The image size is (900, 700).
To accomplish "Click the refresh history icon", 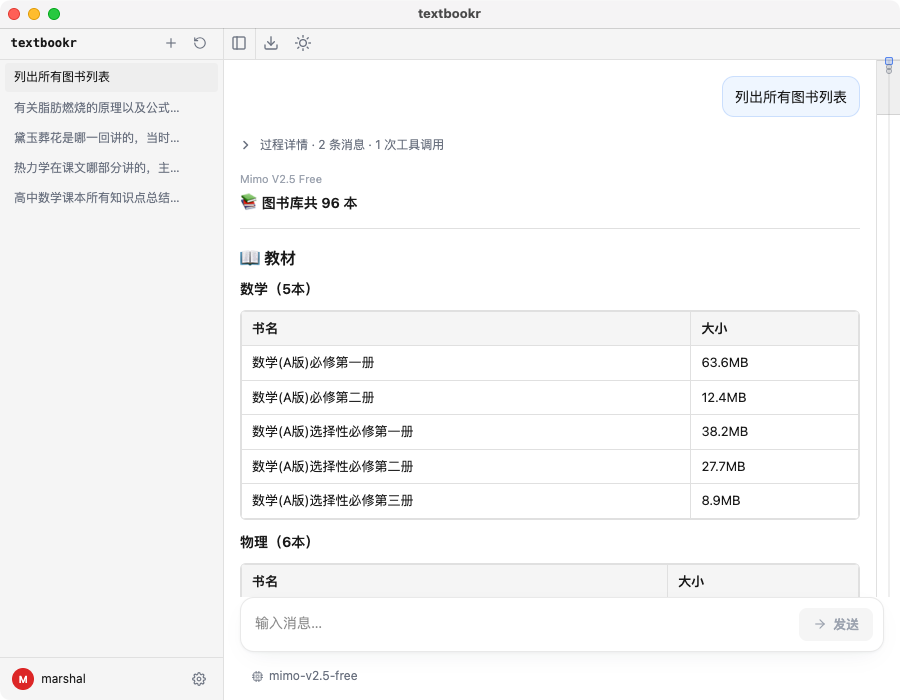I will point(200,43).
